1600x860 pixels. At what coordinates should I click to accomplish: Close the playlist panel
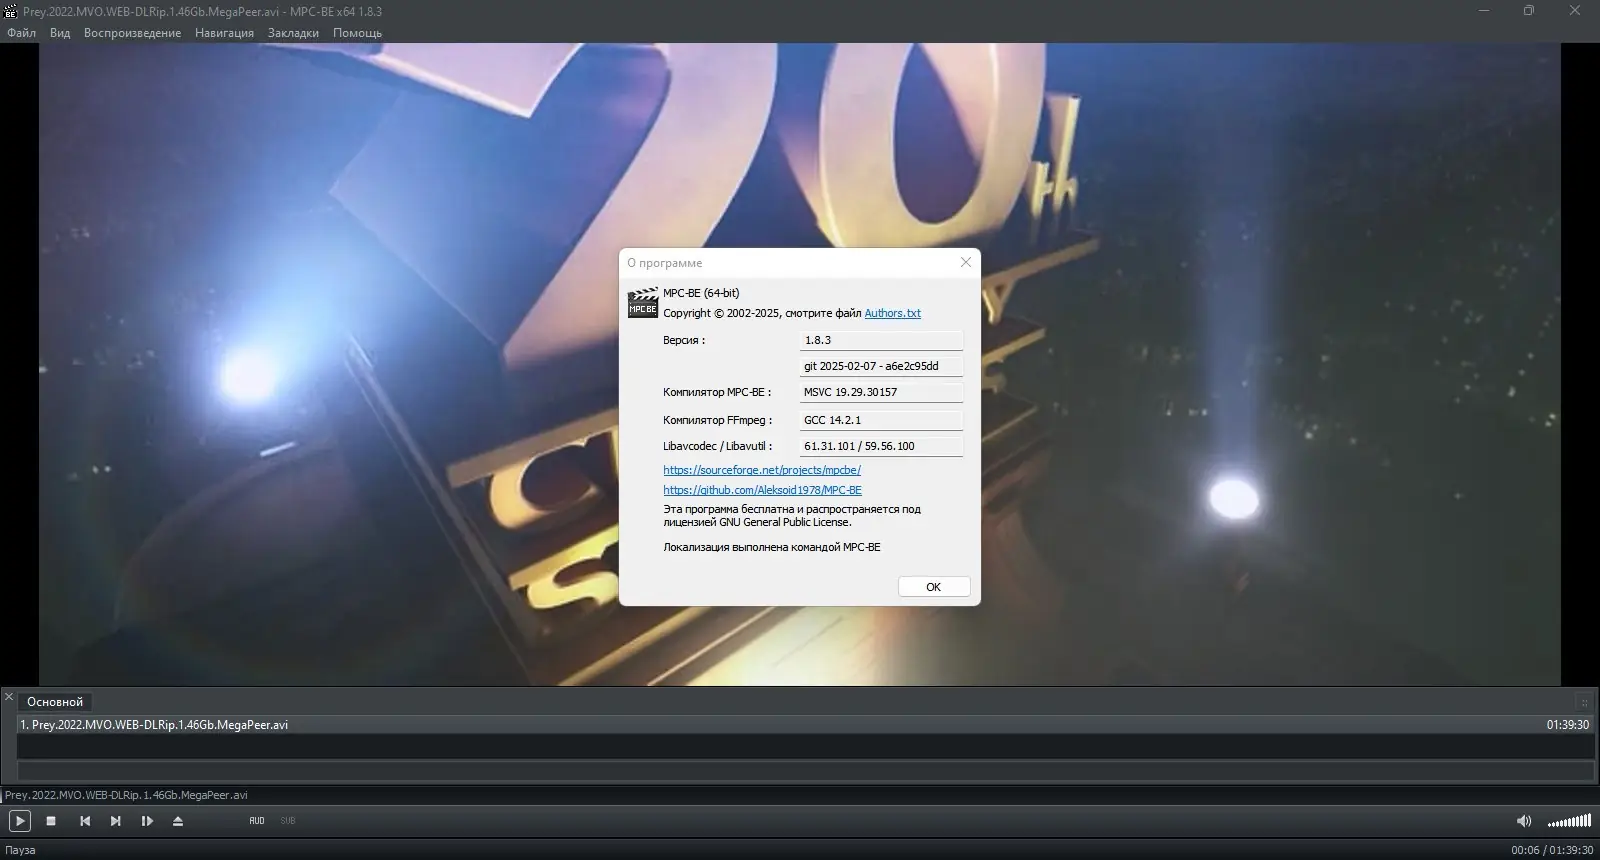pos(9,697)
